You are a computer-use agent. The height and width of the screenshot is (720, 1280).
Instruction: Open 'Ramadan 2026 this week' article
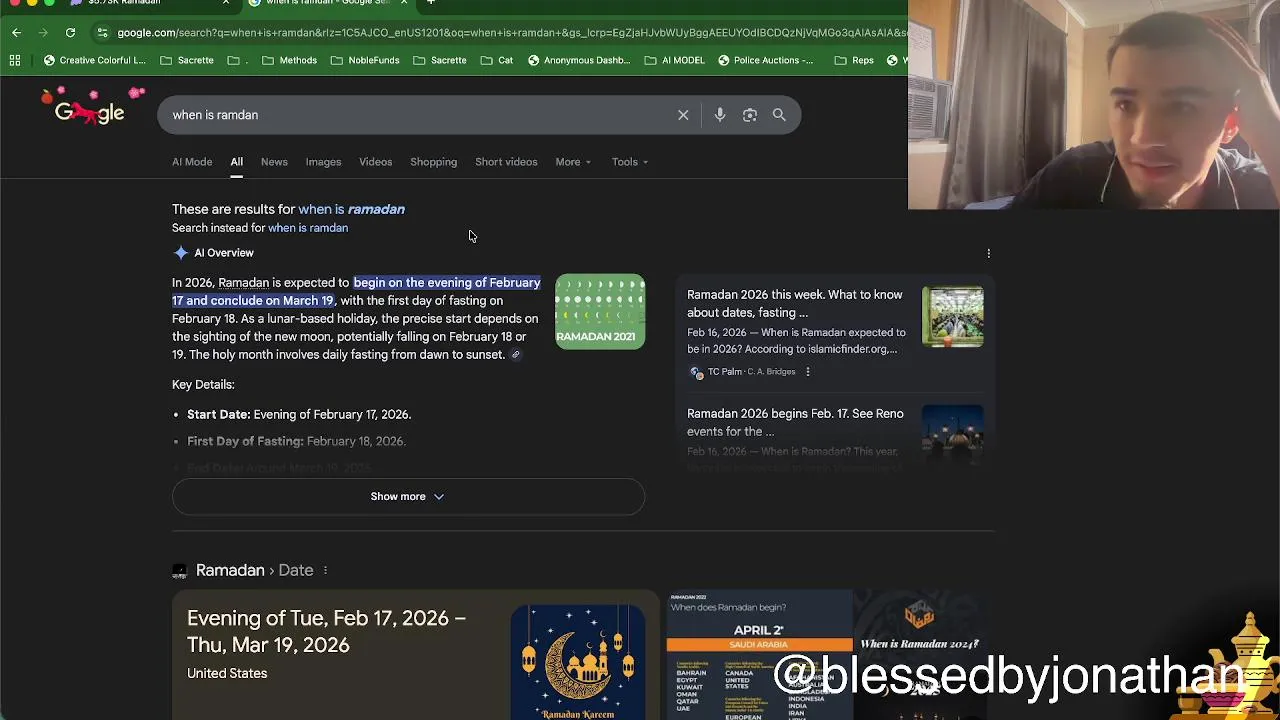(795, 303)
